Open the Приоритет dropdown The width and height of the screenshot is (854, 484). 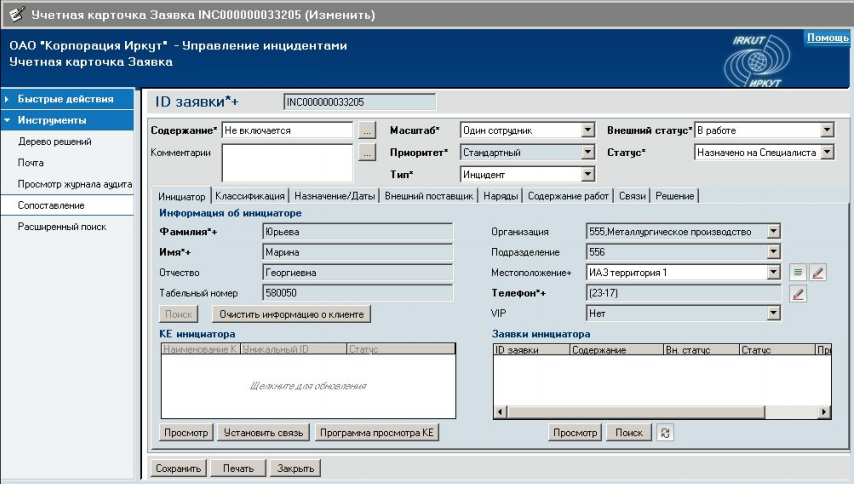point(588,152)
